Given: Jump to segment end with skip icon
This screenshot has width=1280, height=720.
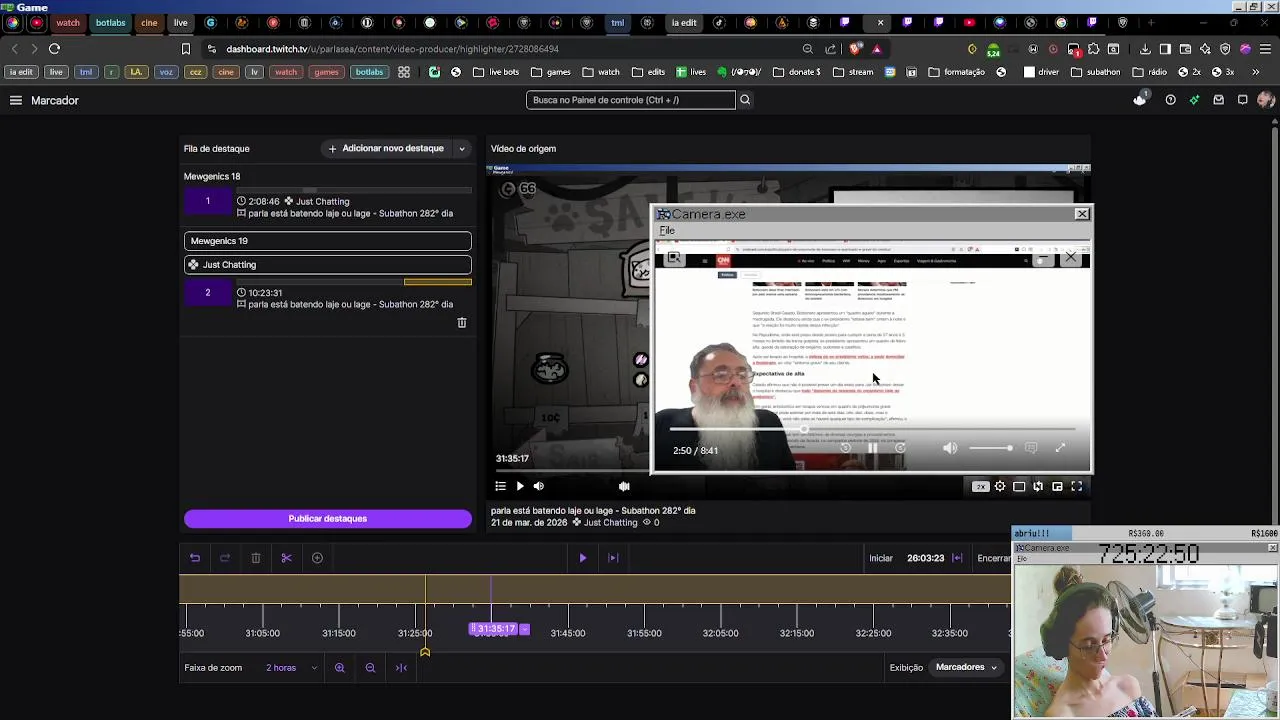Looking at the screenshot, I should point(613,558).
